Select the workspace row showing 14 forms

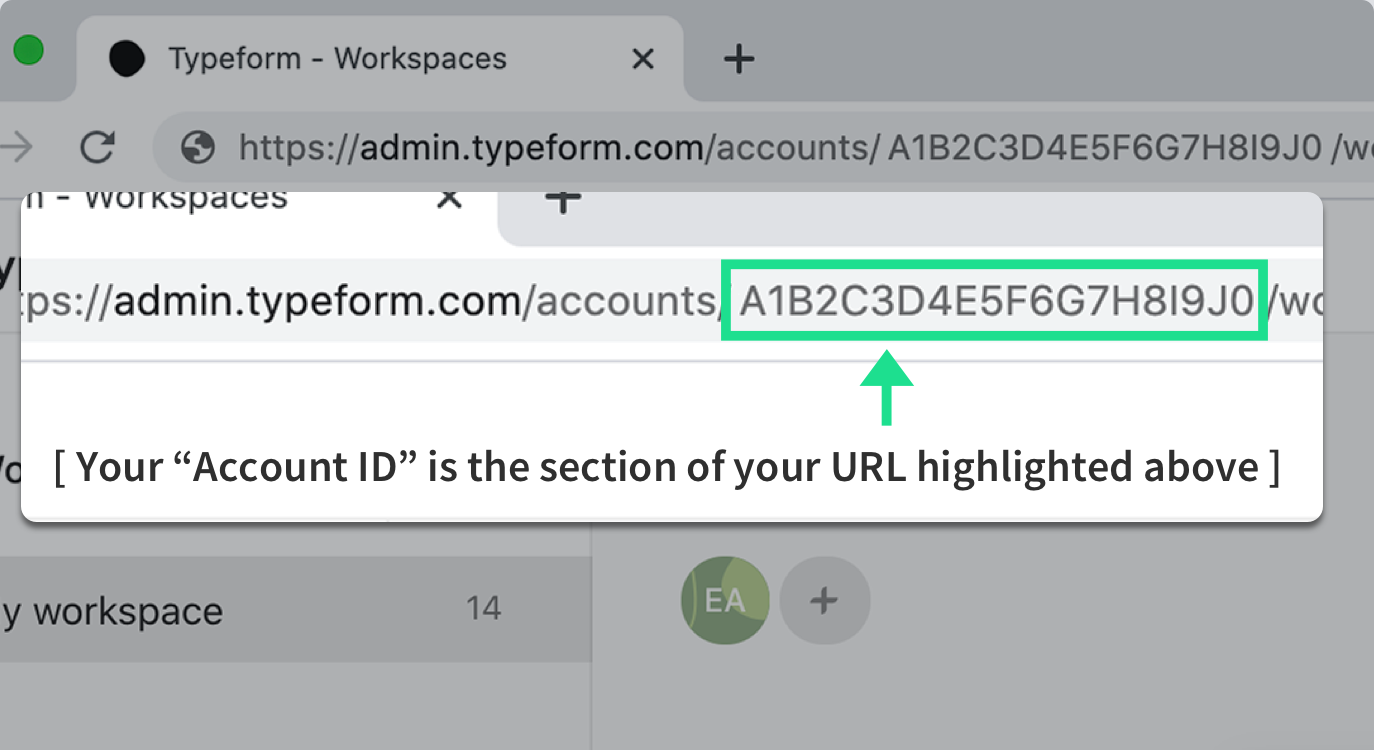click(x=296, y=609)
